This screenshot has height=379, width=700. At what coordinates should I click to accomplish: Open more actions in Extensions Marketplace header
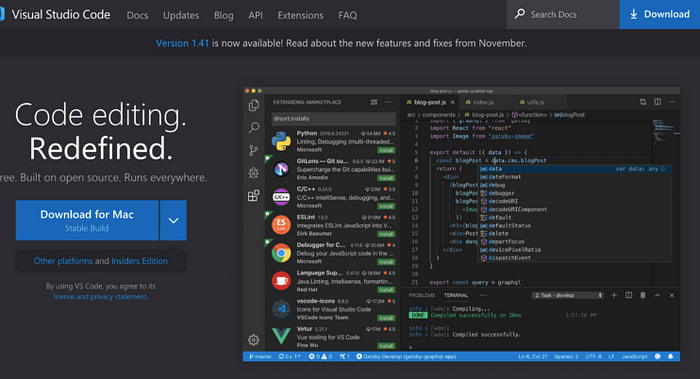[x=388, y=102]
